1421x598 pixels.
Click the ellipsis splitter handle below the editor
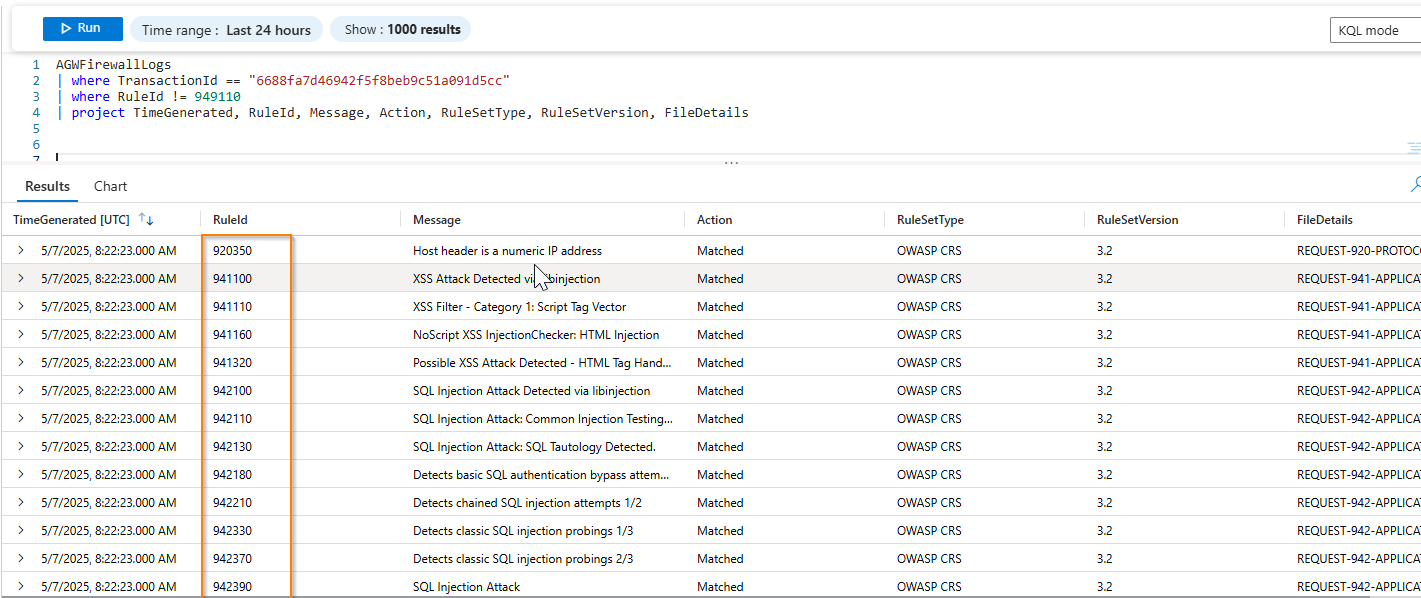(731, 162)
